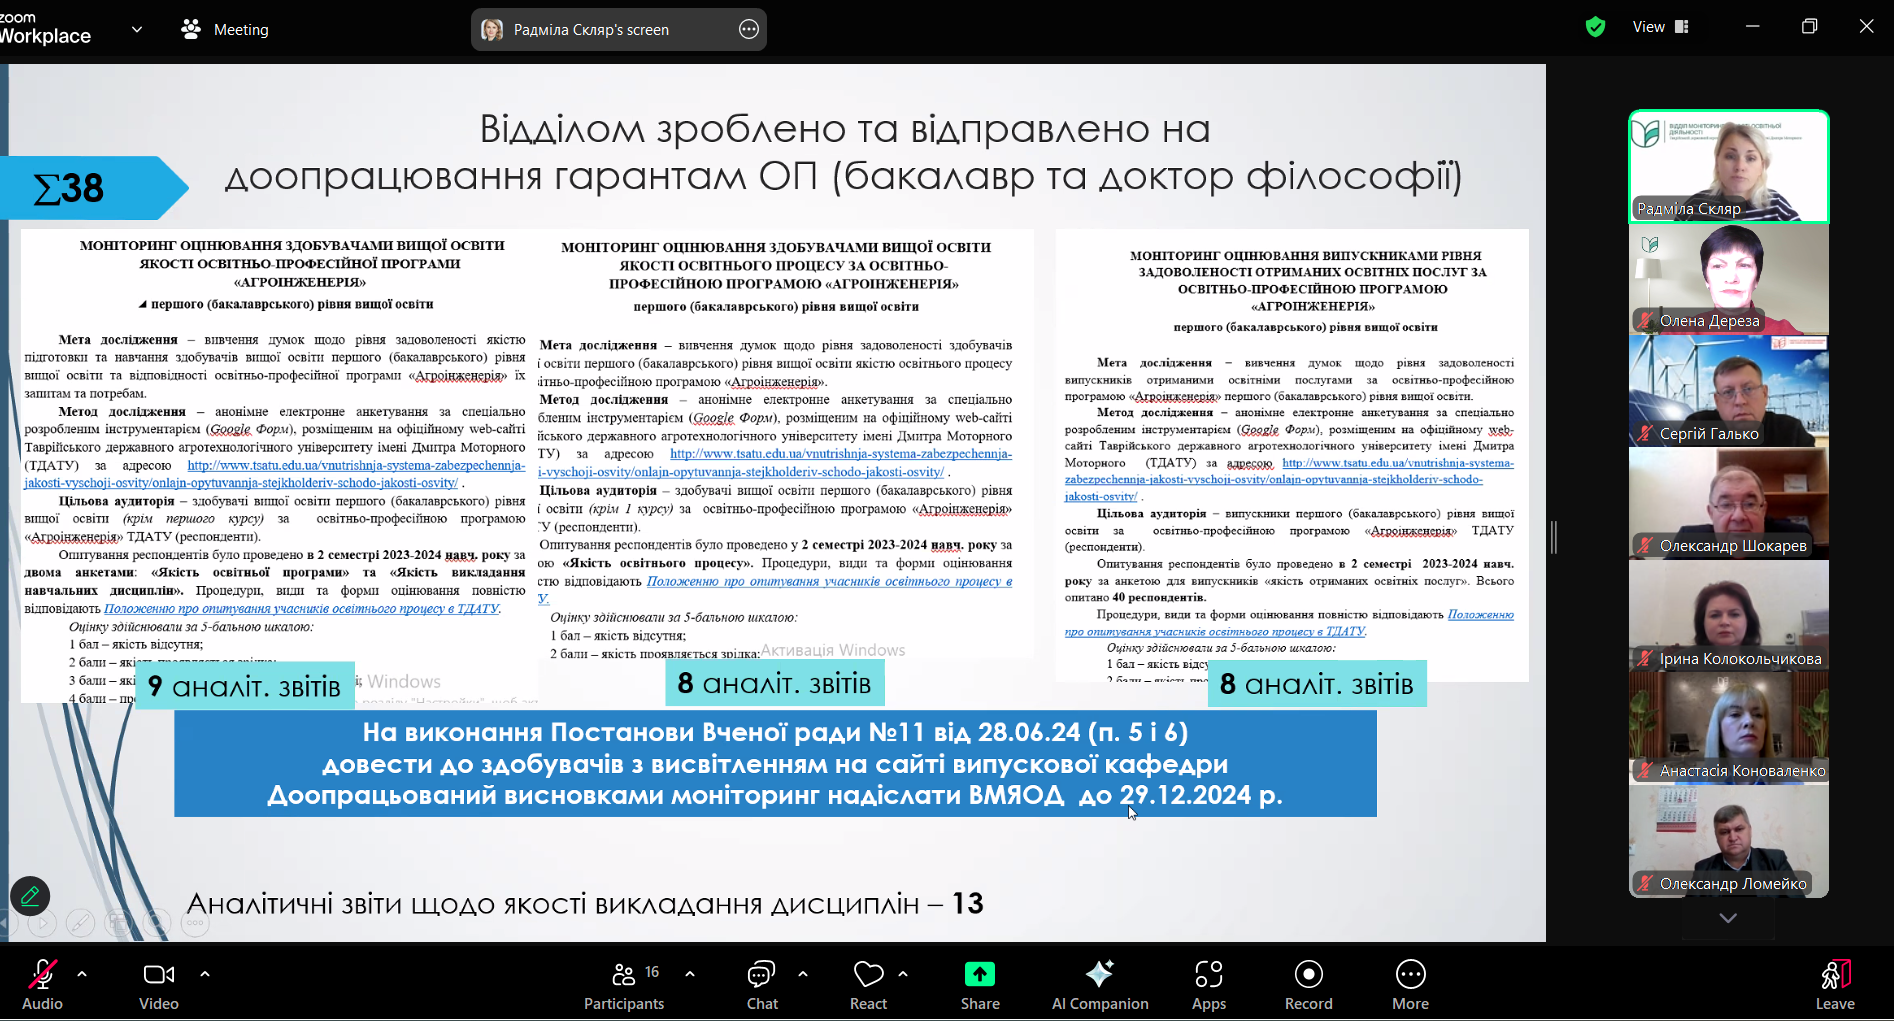Expand chat options arrow beside Chat
Image resolution: width=1894 pixels, height=1021 pixels.
[x=803, y=973]
